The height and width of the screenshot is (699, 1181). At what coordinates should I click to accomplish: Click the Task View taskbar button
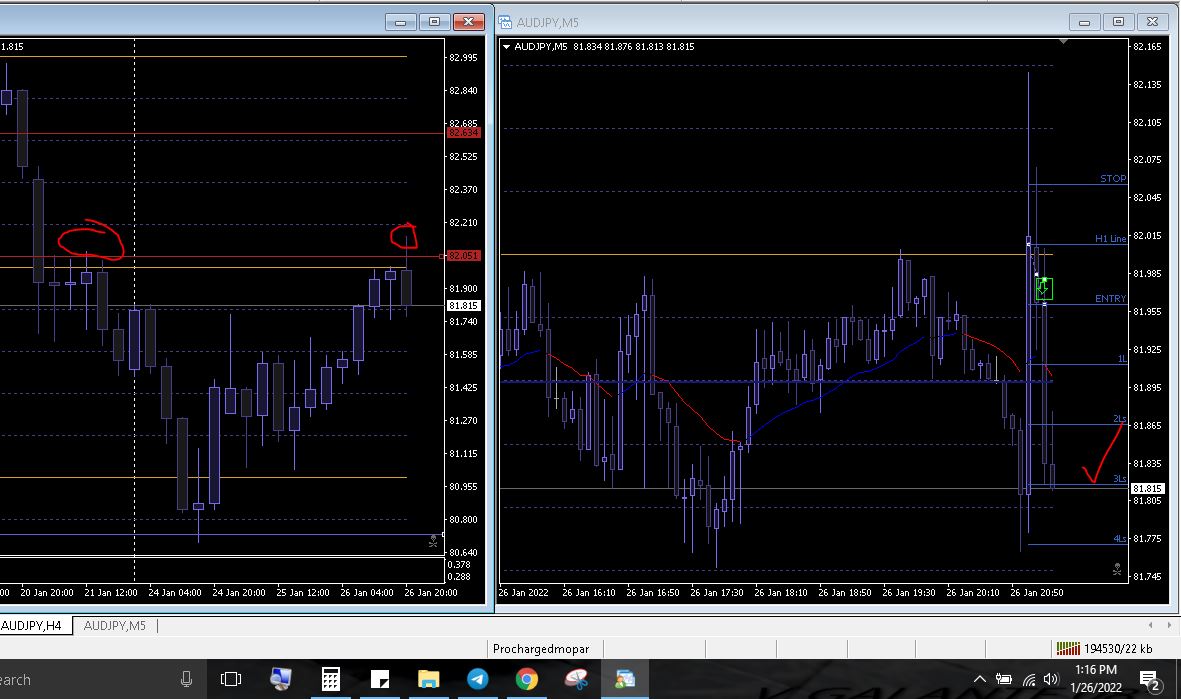[x=231, y=680]
